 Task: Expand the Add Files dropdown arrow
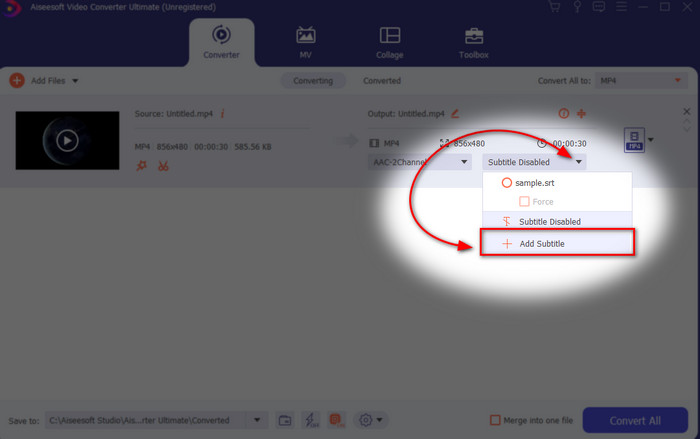tap(75, 81)
